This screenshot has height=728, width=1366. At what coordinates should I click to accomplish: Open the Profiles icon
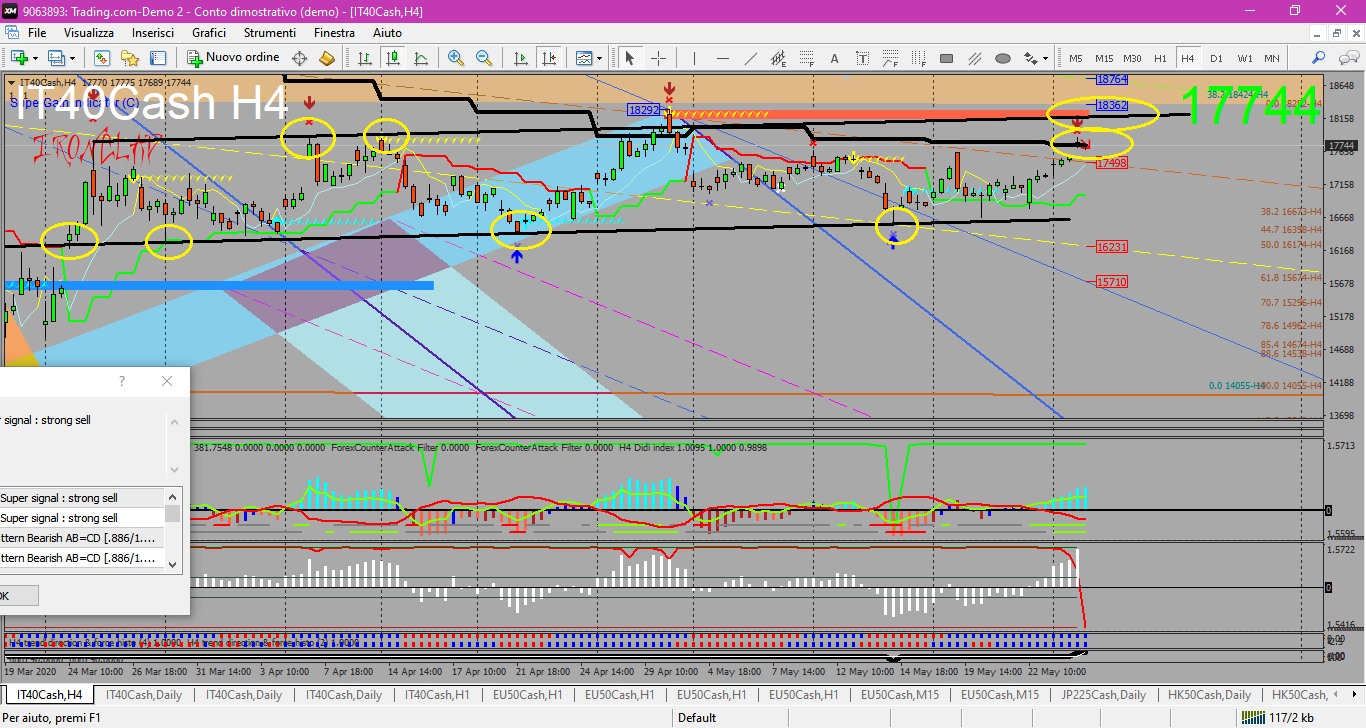coord(57,58)
